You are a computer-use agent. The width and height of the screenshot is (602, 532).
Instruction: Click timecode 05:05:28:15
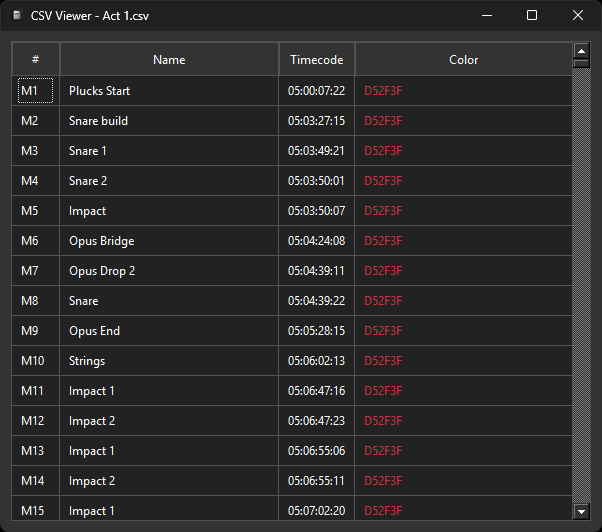[x=317, y=330]
